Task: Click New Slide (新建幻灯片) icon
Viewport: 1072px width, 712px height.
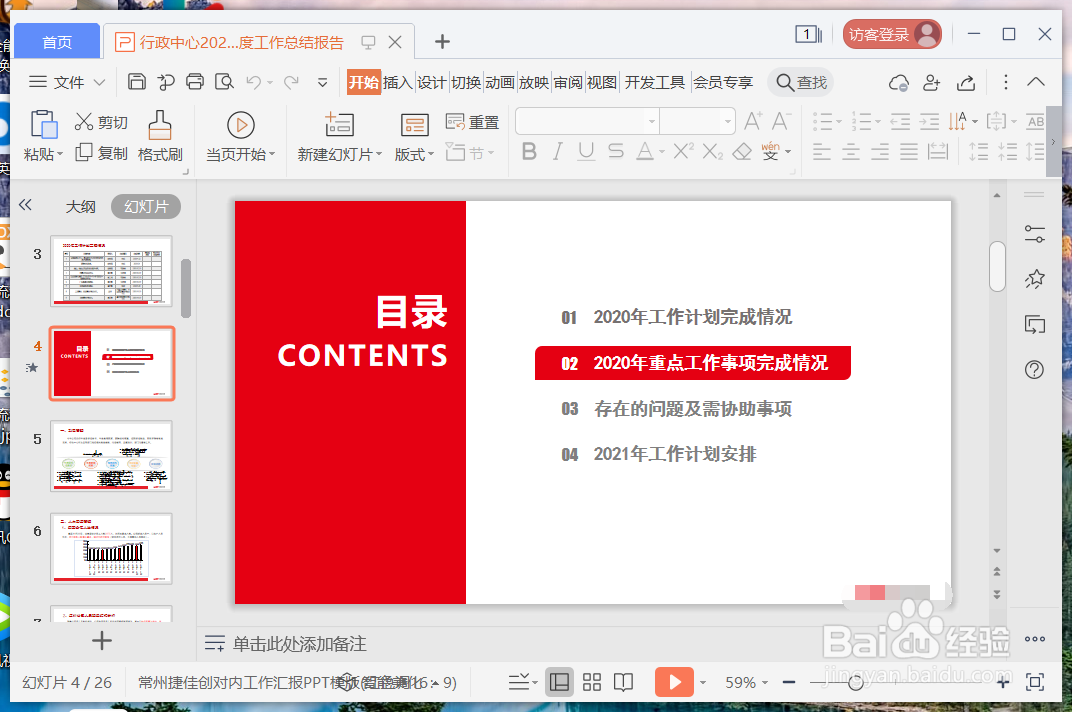Action: pyautogui.click(x=339, y=124)
